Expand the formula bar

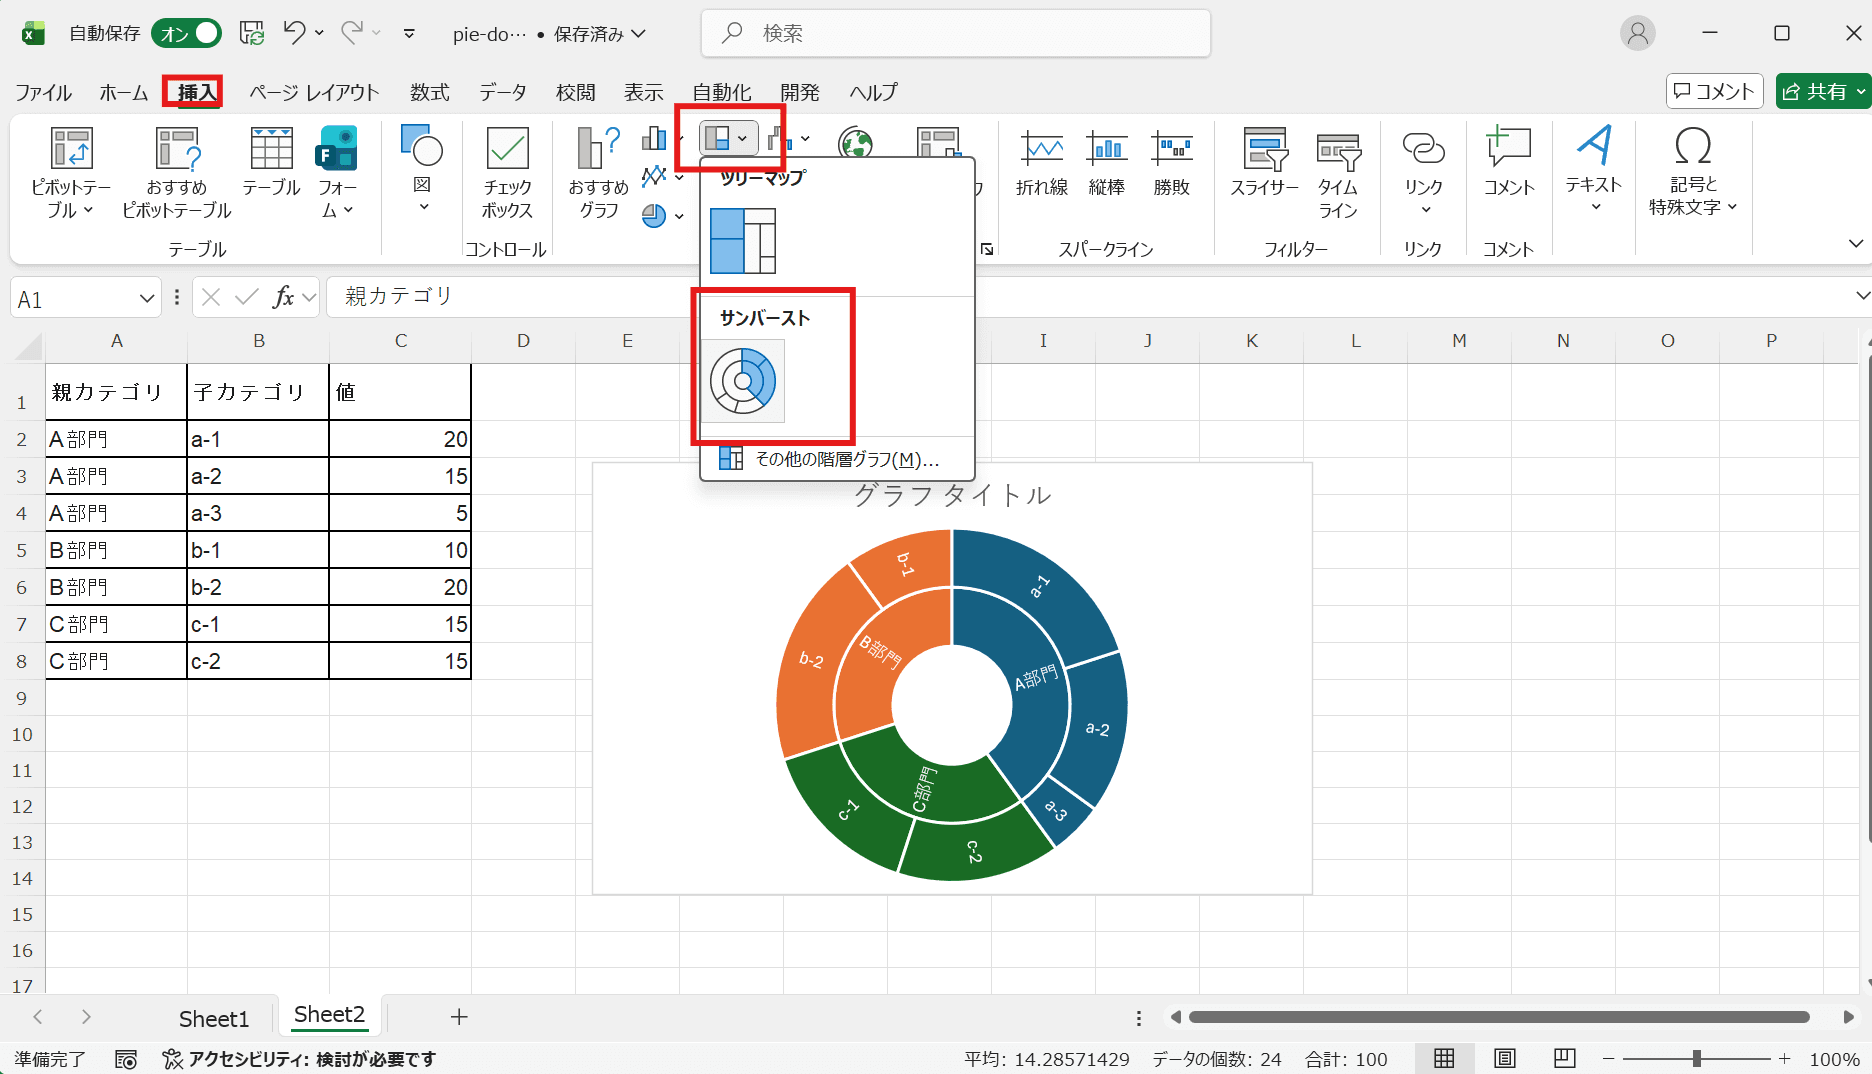[x=1861, y=296]
